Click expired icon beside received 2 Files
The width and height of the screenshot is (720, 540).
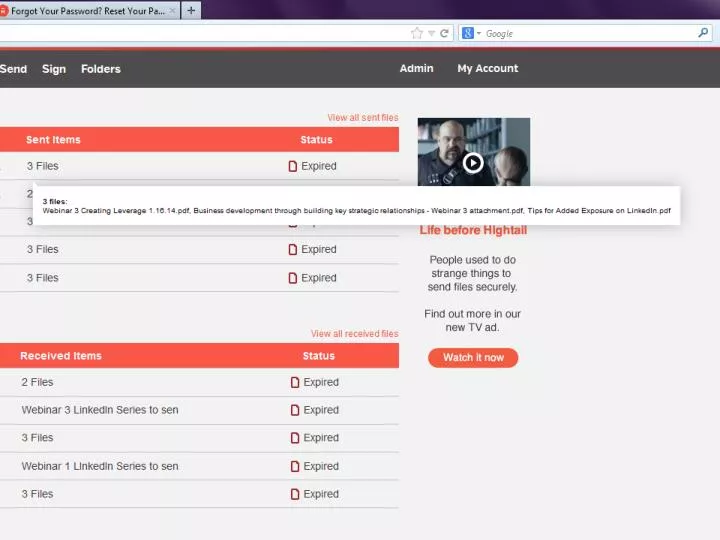click(295, 382)
